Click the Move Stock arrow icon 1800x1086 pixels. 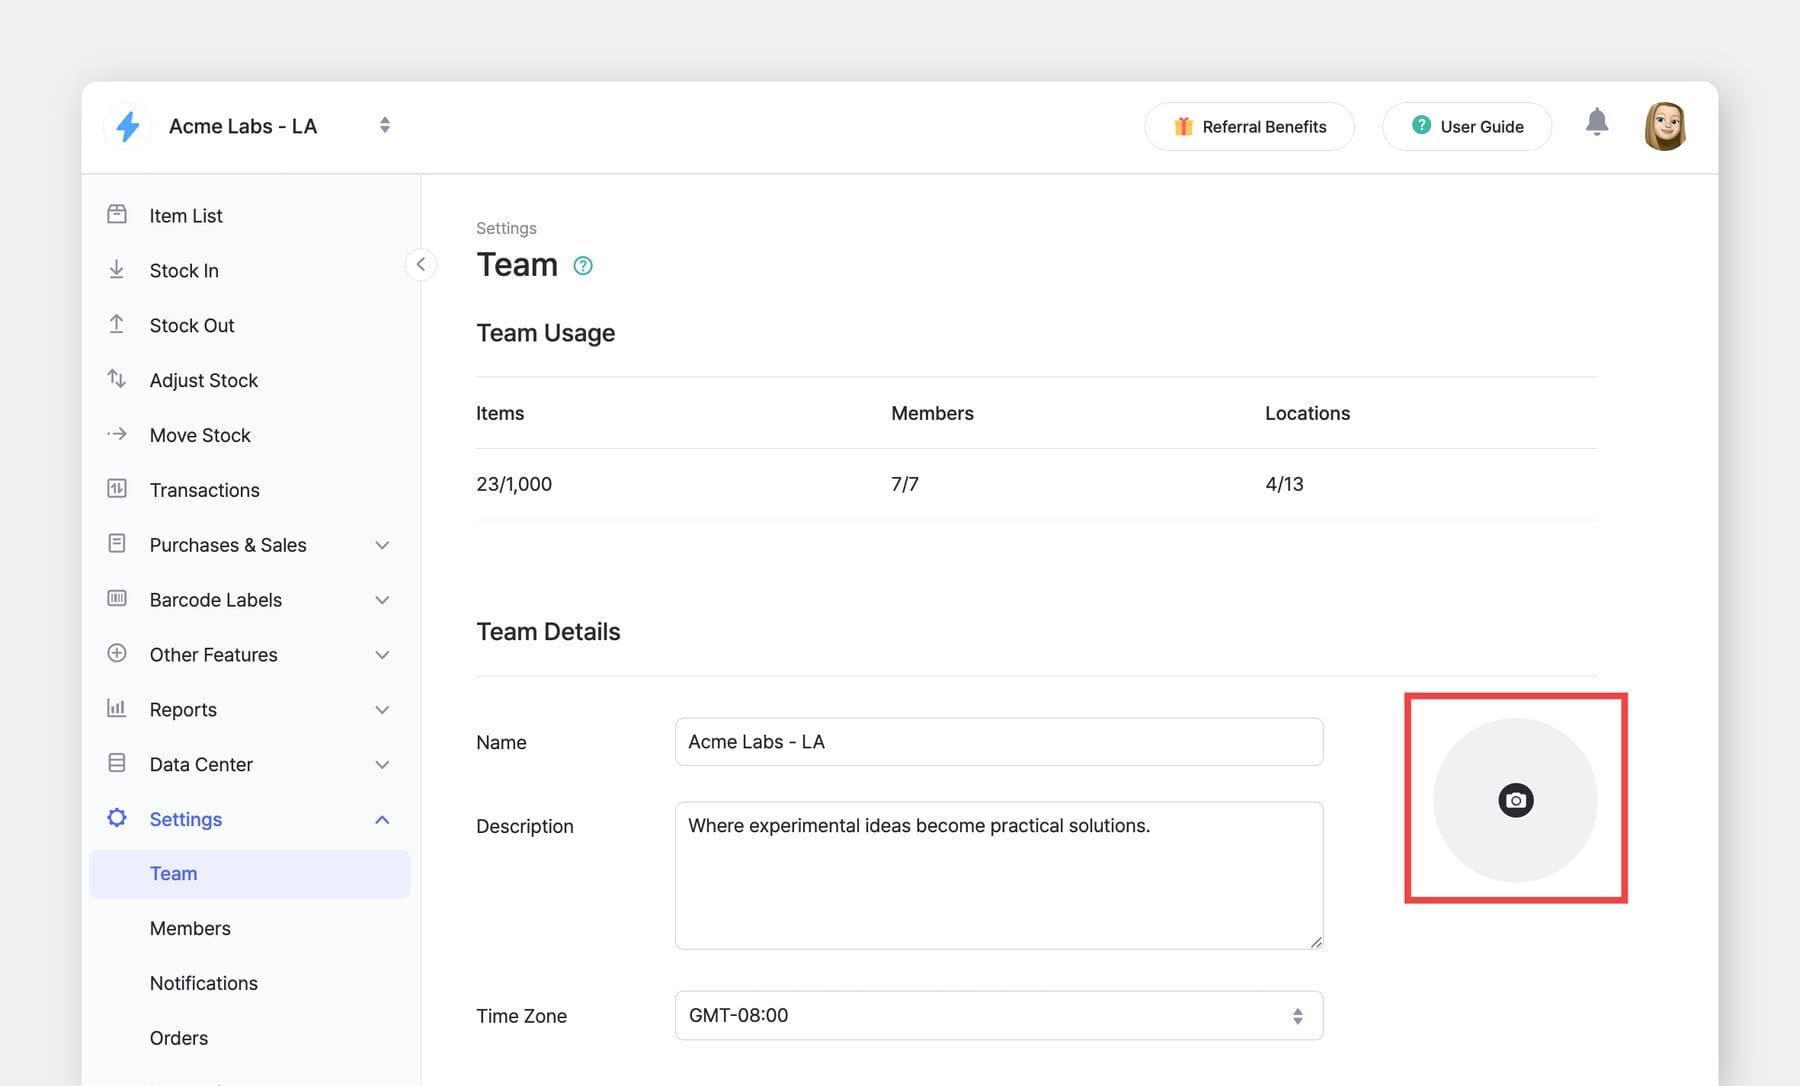pos(117,434)
